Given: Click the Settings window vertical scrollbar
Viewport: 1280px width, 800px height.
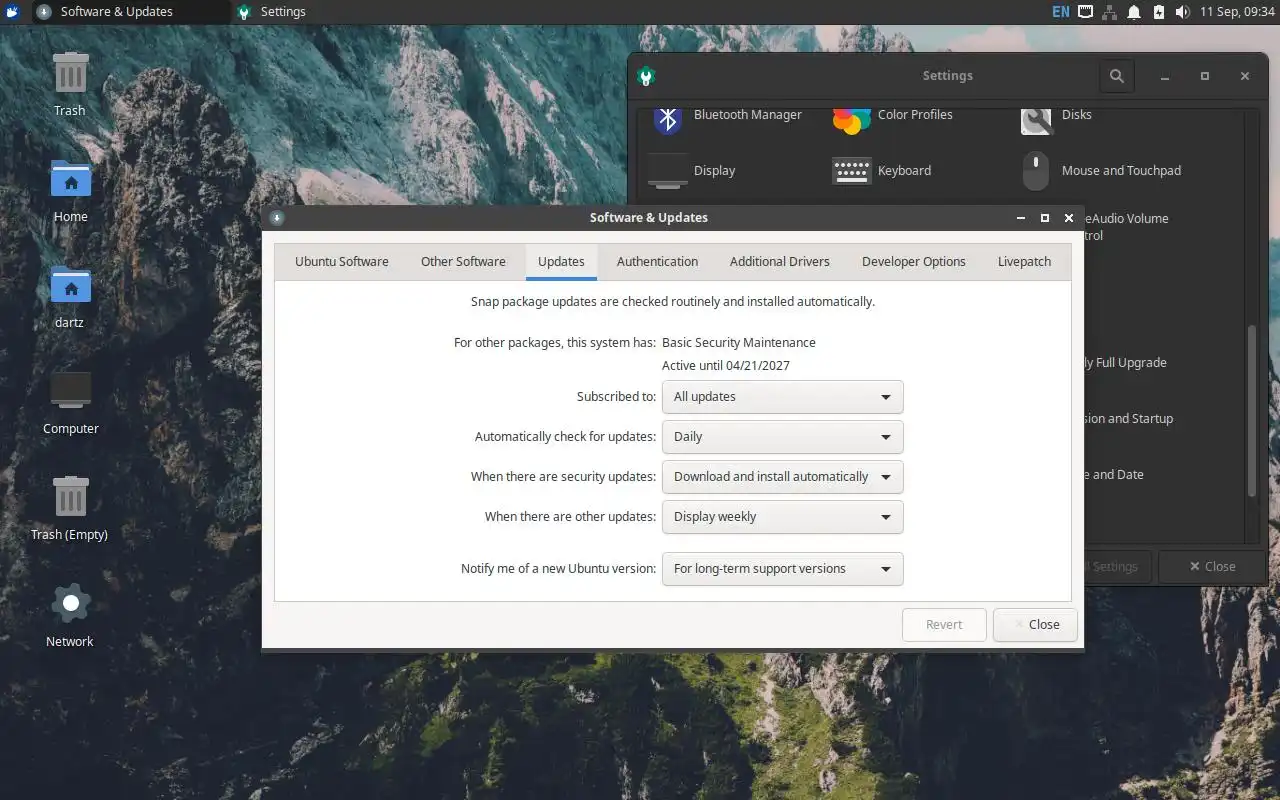Looking at the screenshot, I should (x=1251, y=412).
